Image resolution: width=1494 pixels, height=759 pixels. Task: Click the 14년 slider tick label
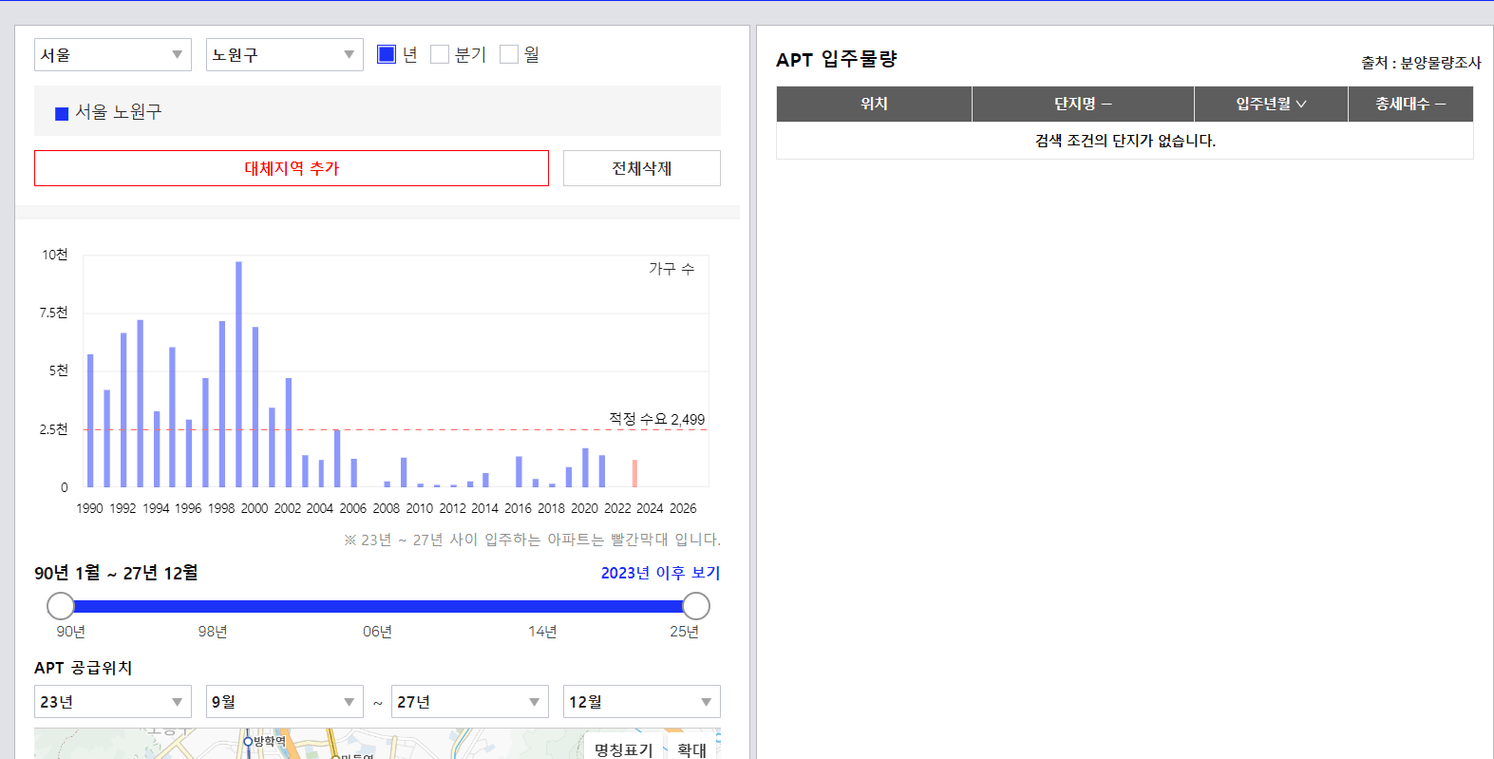click(x=542, y=631)
